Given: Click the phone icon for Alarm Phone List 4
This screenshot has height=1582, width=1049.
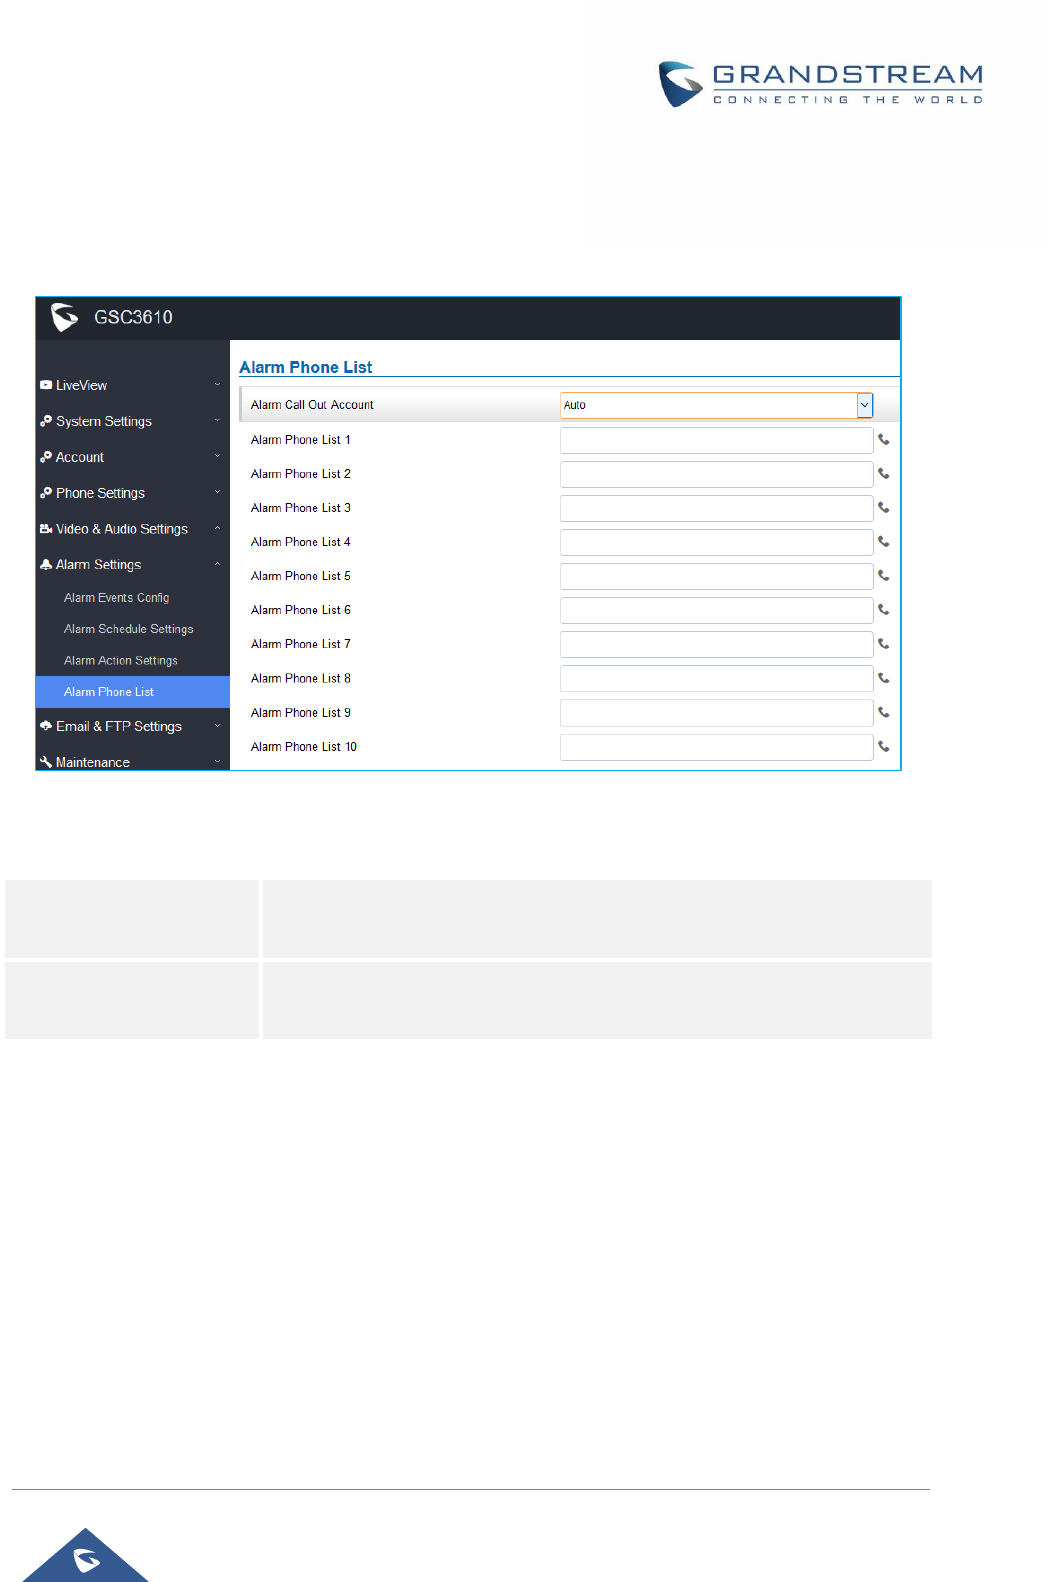Looking at the screenshot, I should (x=883, y=542).
